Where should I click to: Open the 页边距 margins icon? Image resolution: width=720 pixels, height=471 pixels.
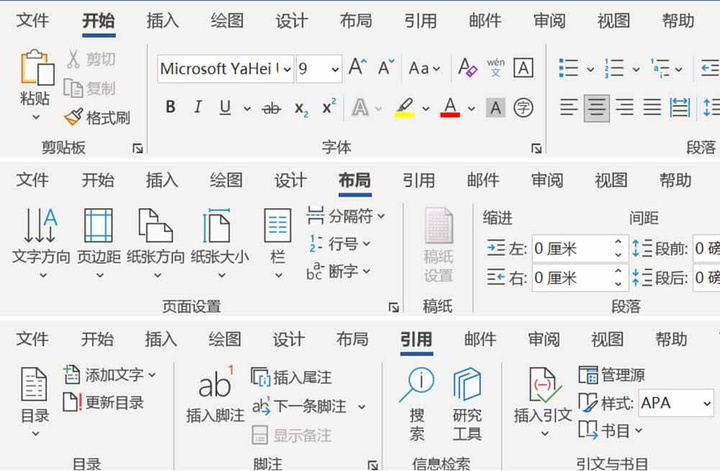coord(97,226)
